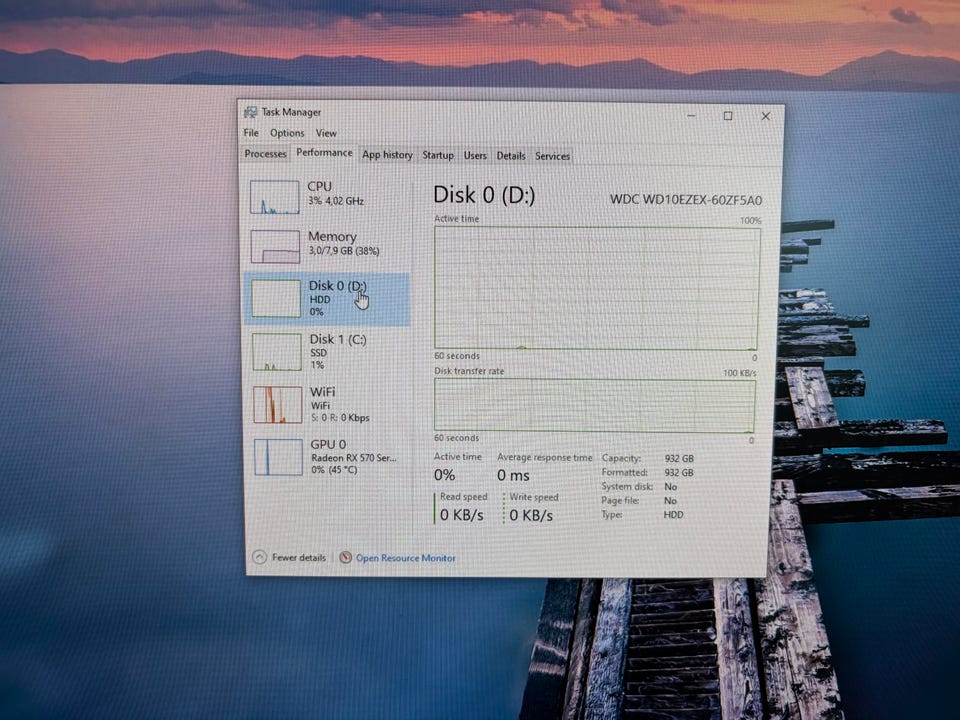This screenshot has width=960, height=720.
Task: Collapse with the Fewer details chevron icon
Action: (x=260, y=557)
